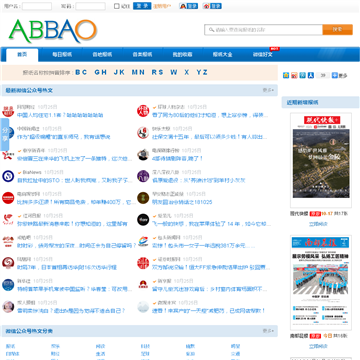The image size is (360, 360).
Task: Expand more sharing options plus icon
Action: tap(335, 75)
